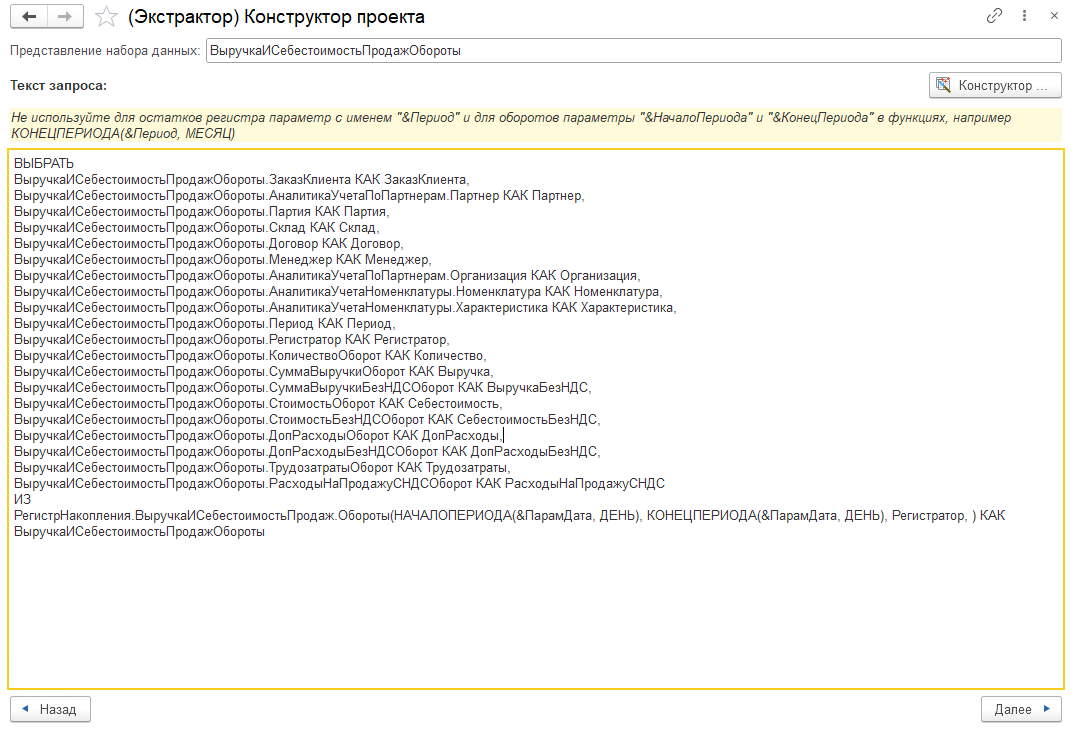This screenshot has height=734, width=1080.
Task: Click the Текст запроса label
Action: pyautogui.click(x=59, y=85)
